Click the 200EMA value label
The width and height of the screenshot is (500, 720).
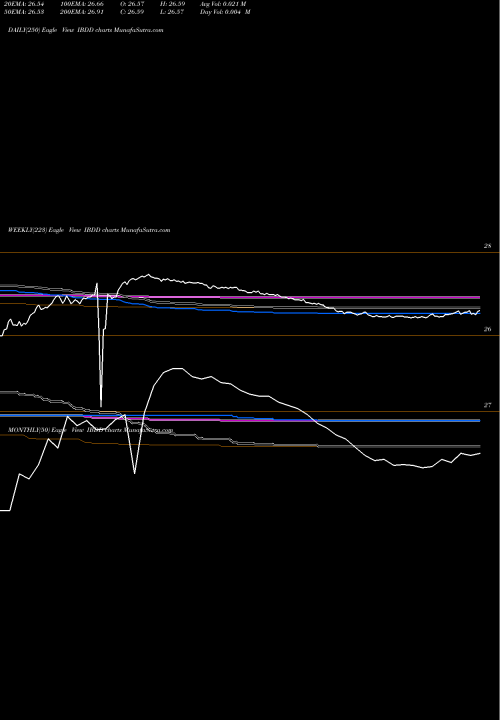pos(81,12)
